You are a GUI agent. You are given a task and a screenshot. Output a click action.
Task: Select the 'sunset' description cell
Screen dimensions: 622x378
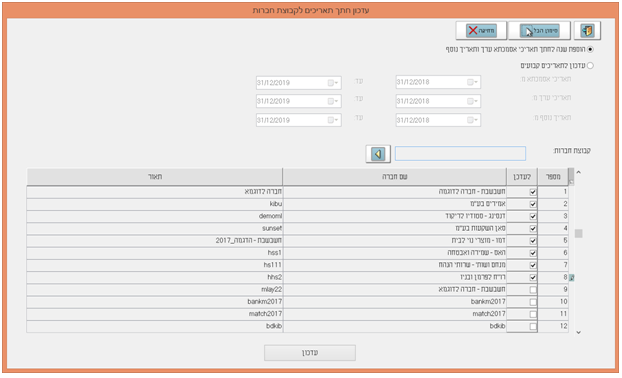(x=155, y=228)
